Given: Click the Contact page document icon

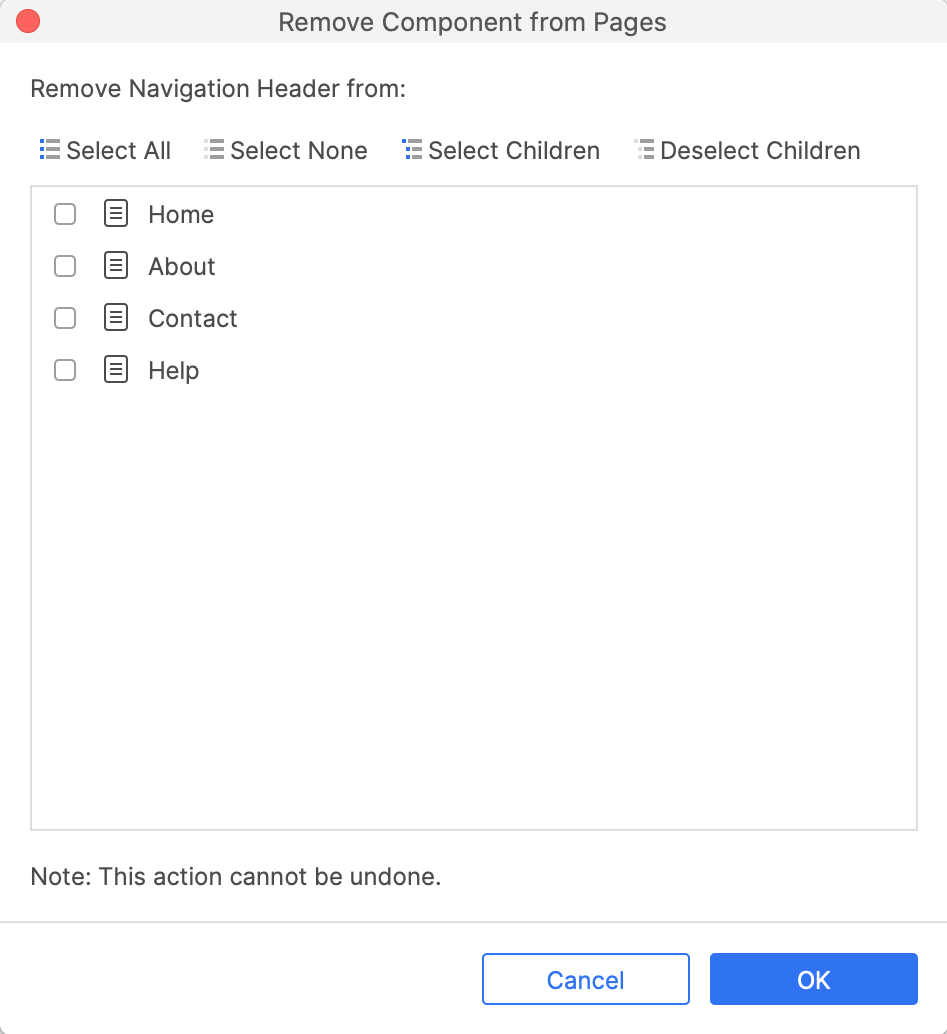Looking at the screenshot, I should [116, 318].
